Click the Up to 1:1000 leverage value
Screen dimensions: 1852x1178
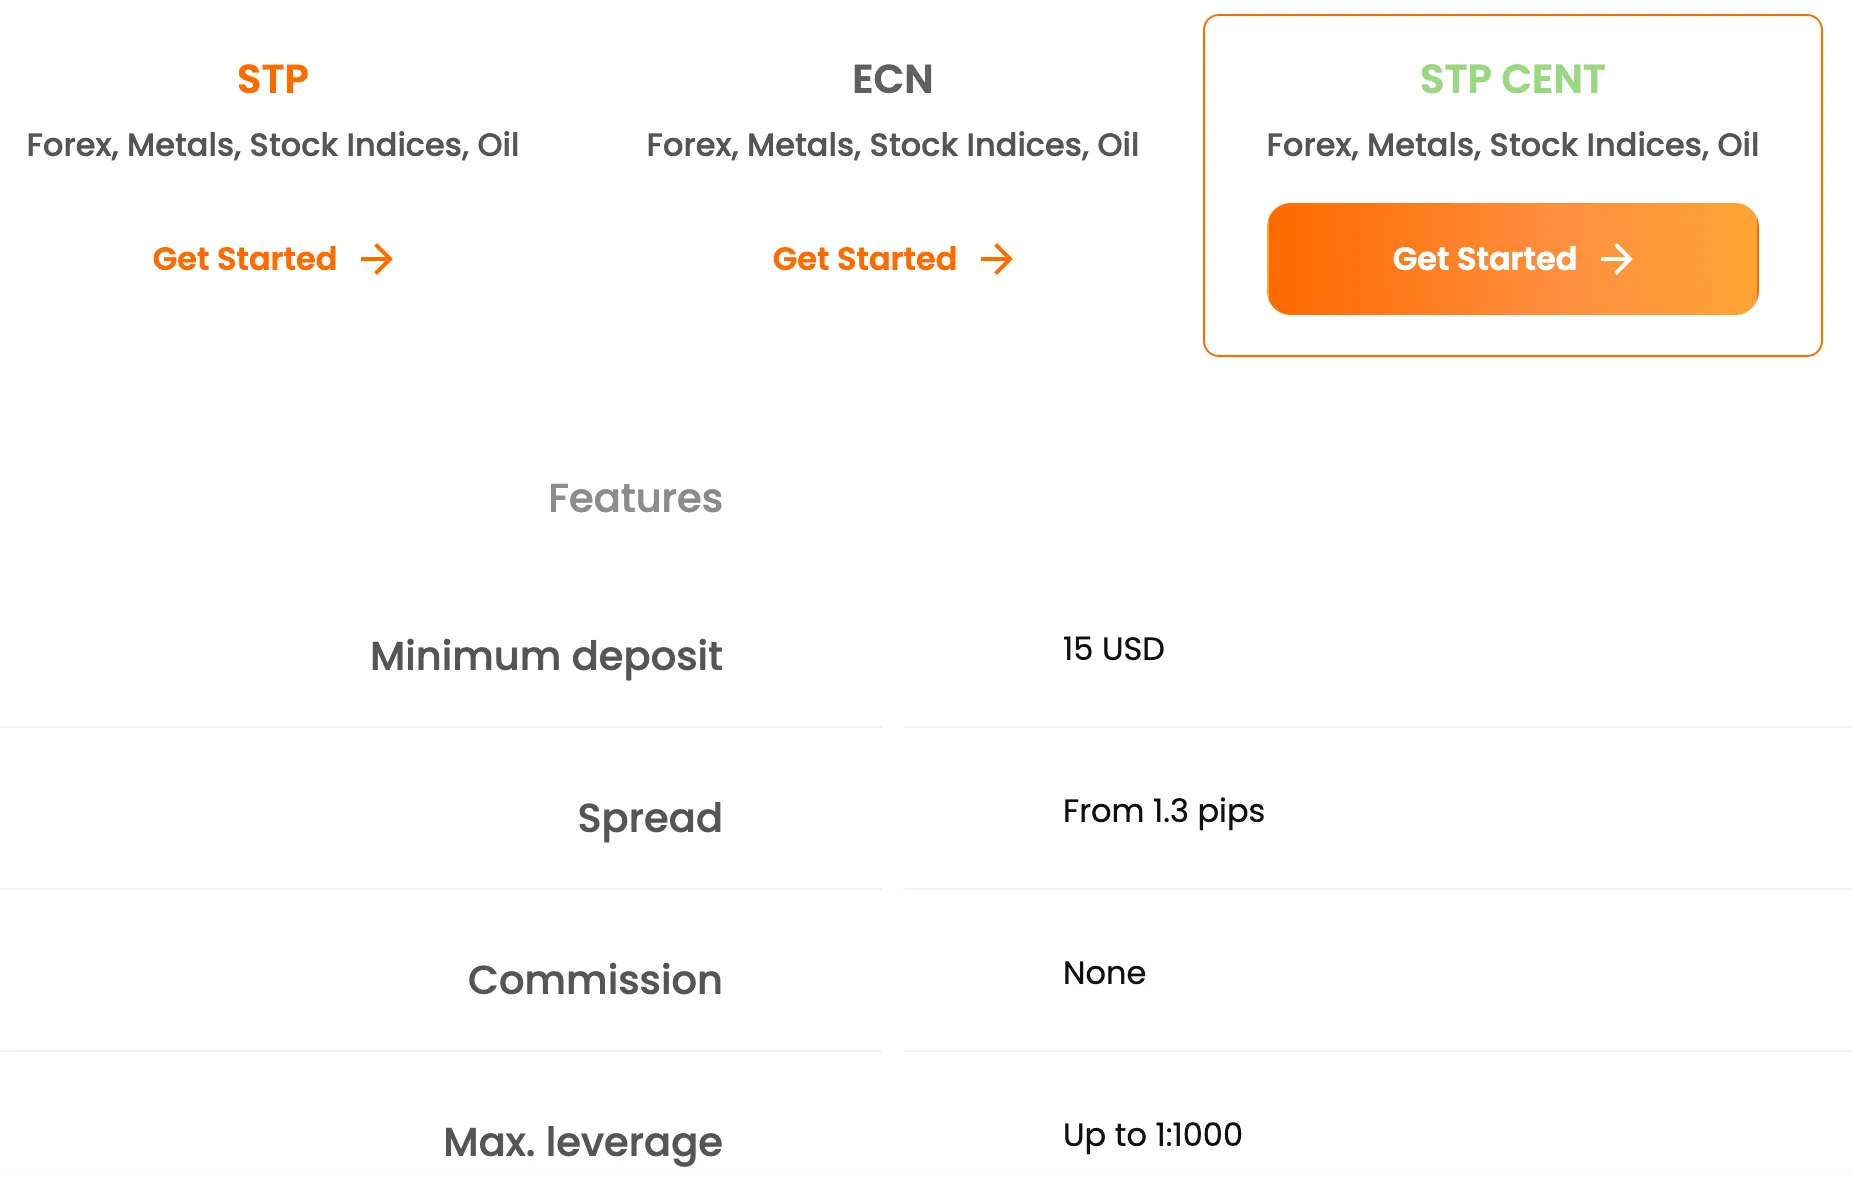pyautogui.click(x=1152, y=1136)
